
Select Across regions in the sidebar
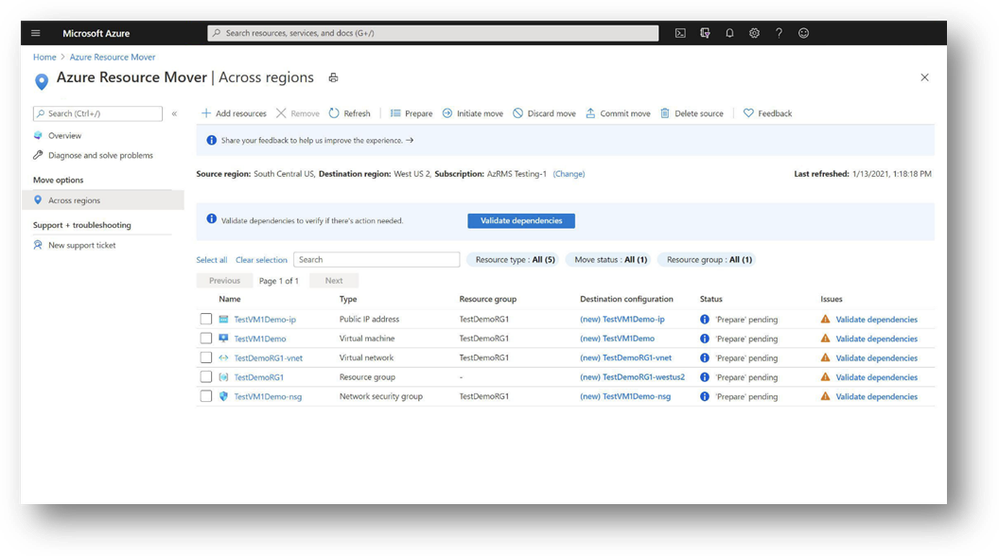tap(103, 200)
